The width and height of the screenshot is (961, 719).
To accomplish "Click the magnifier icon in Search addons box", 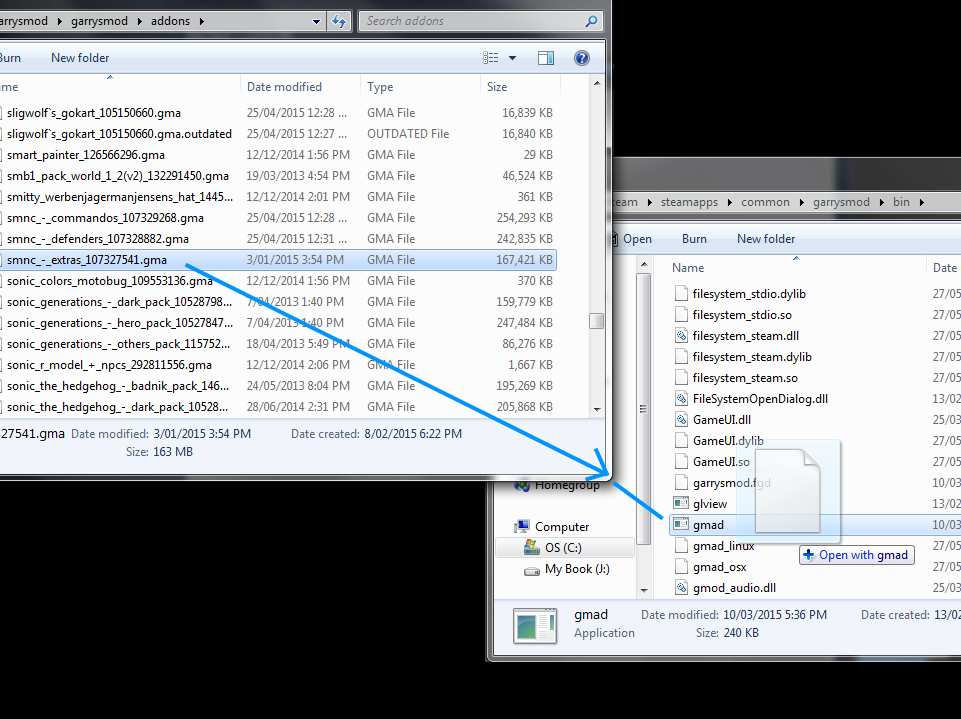I will (x=591, y=21).
